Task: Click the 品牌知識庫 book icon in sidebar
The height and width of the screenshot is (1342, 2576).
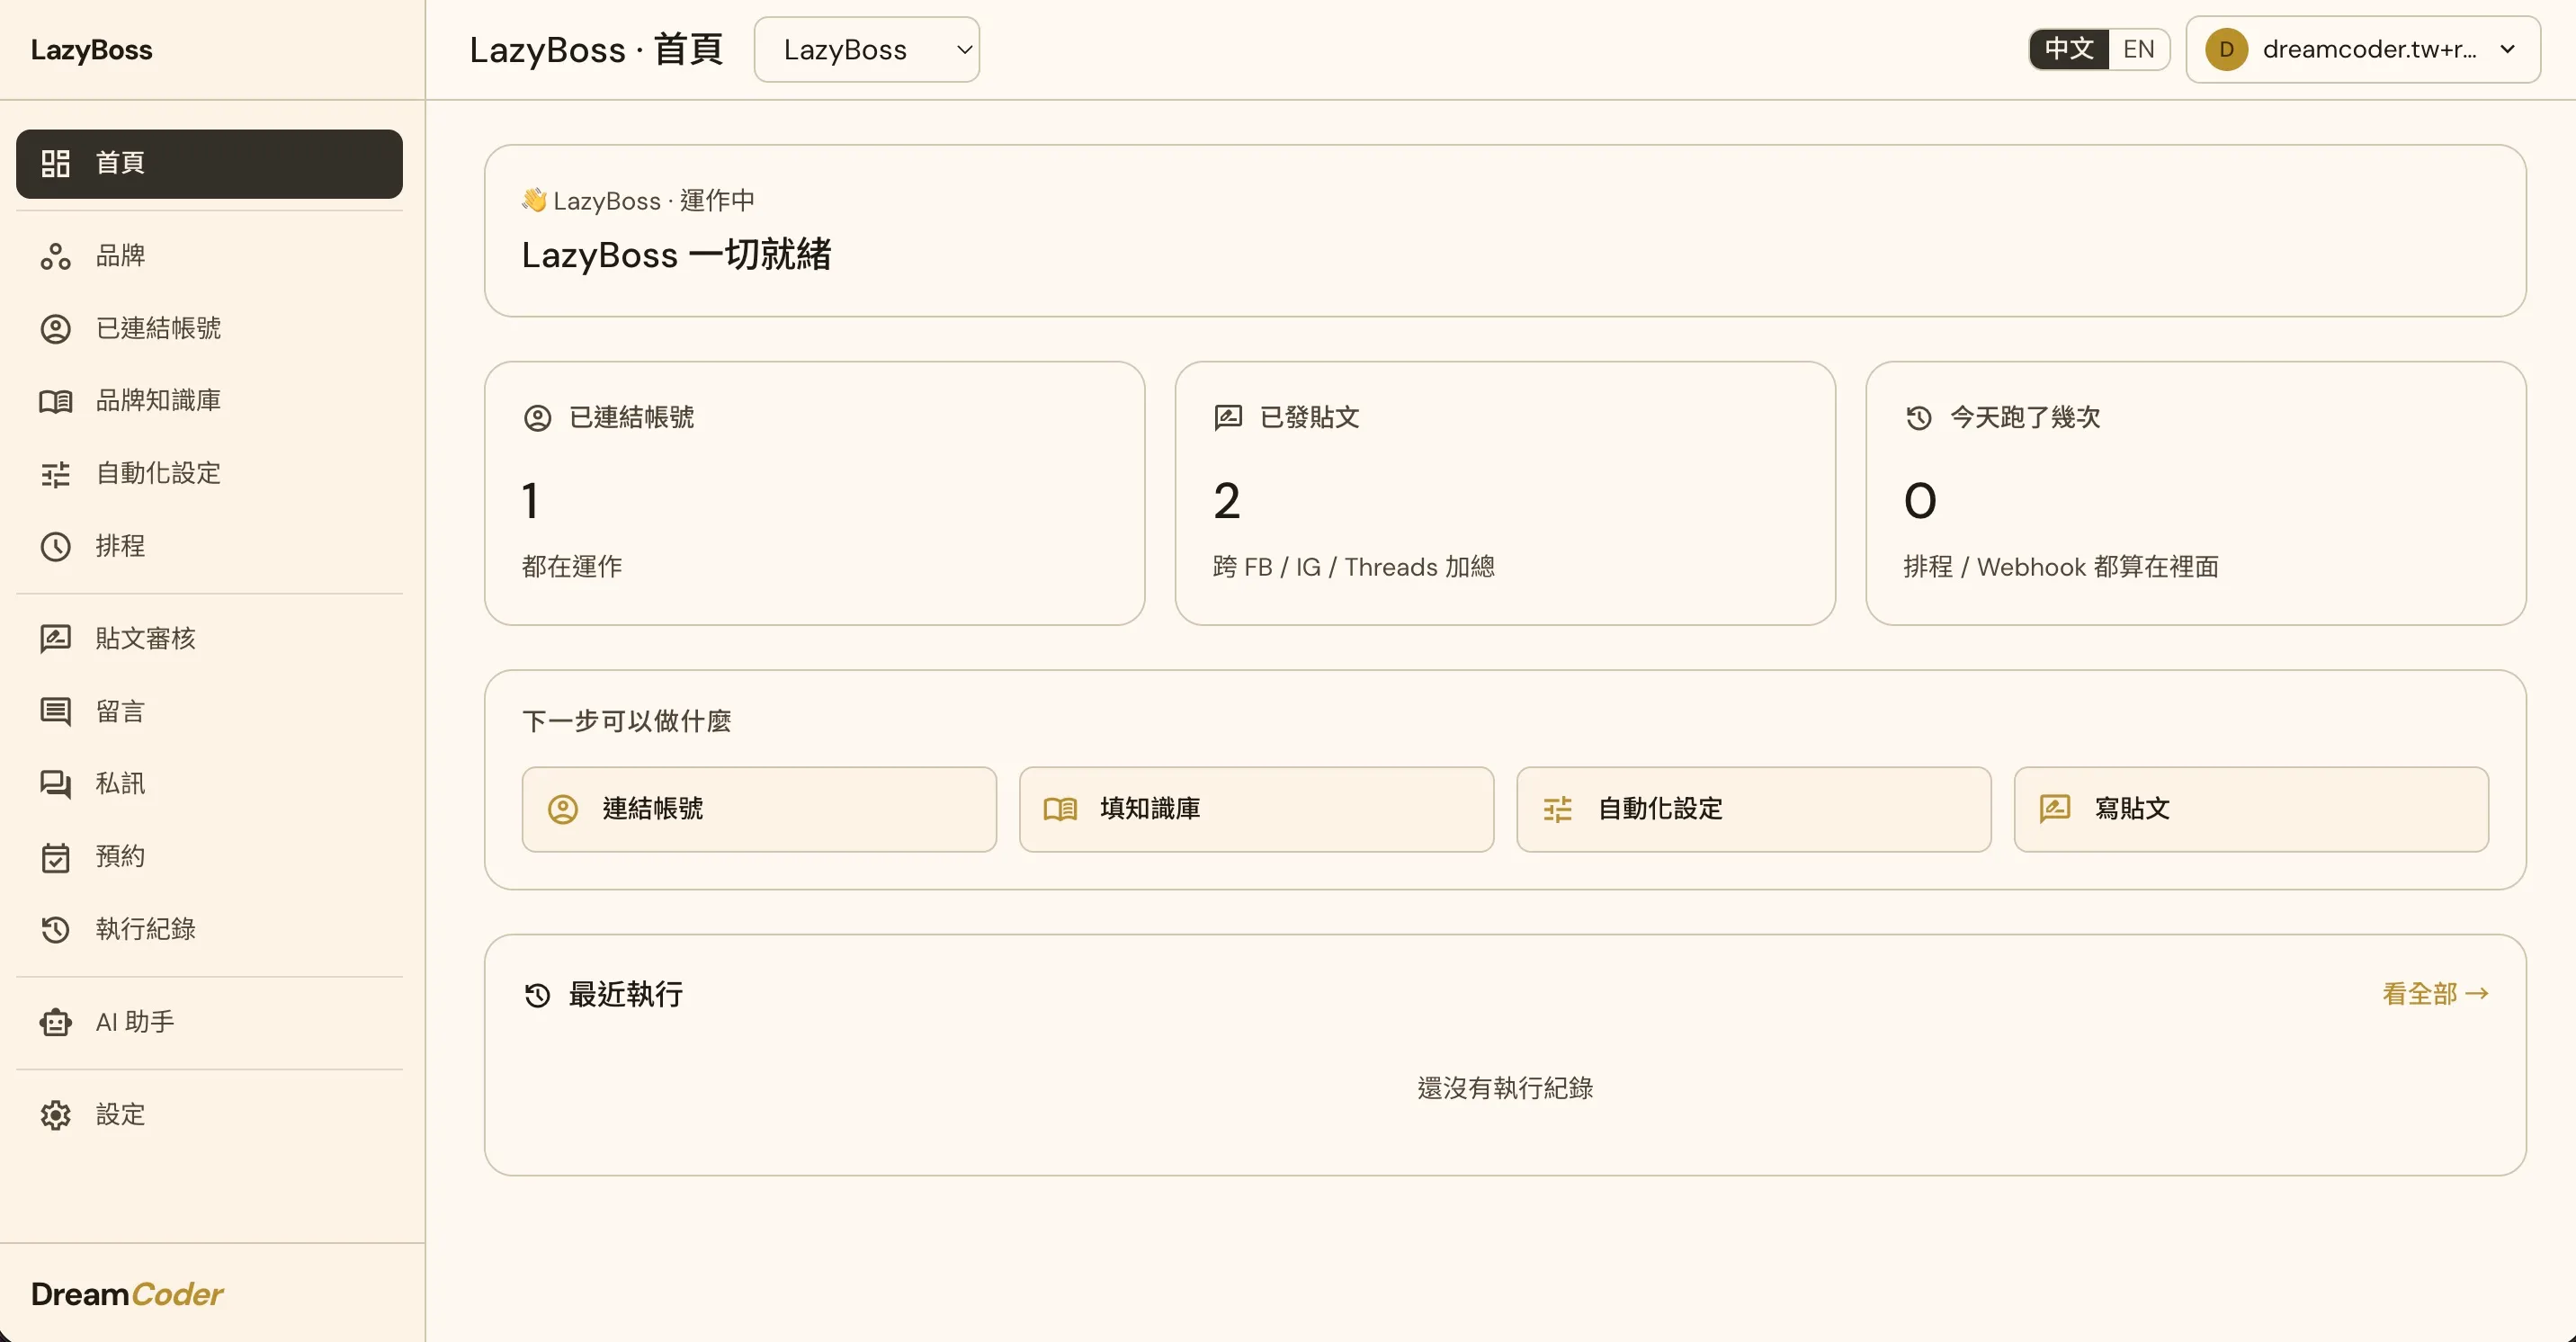Action: click(x=55, y=402)
